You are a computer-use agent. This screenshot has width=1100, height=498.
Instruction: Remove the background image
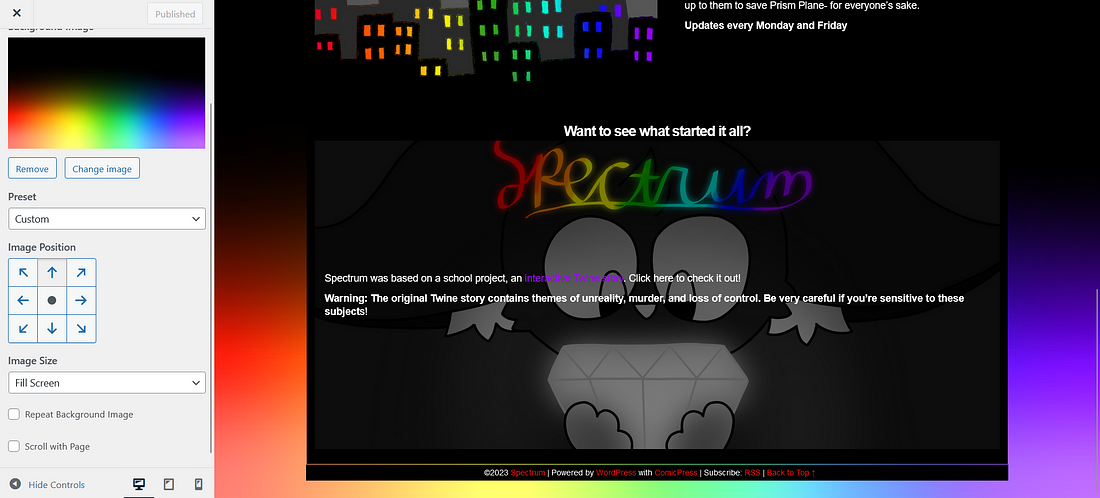(x=32, y=168)
